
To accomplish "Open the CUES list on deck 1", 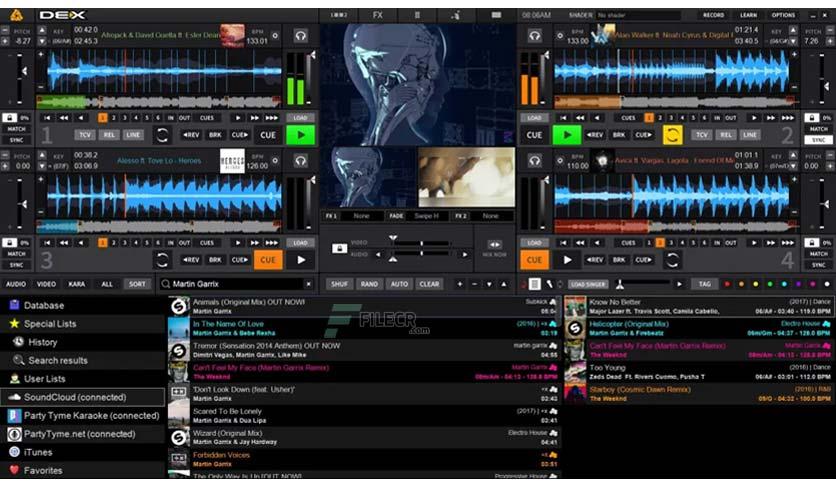I will pos(207,118).
